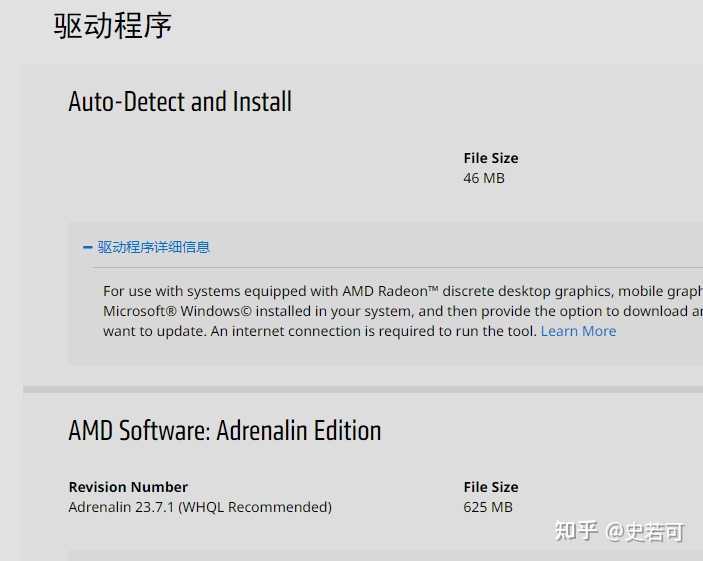703x561 pixels.
Task: Click File Size label above 625 MB
Action: (491, 487)
